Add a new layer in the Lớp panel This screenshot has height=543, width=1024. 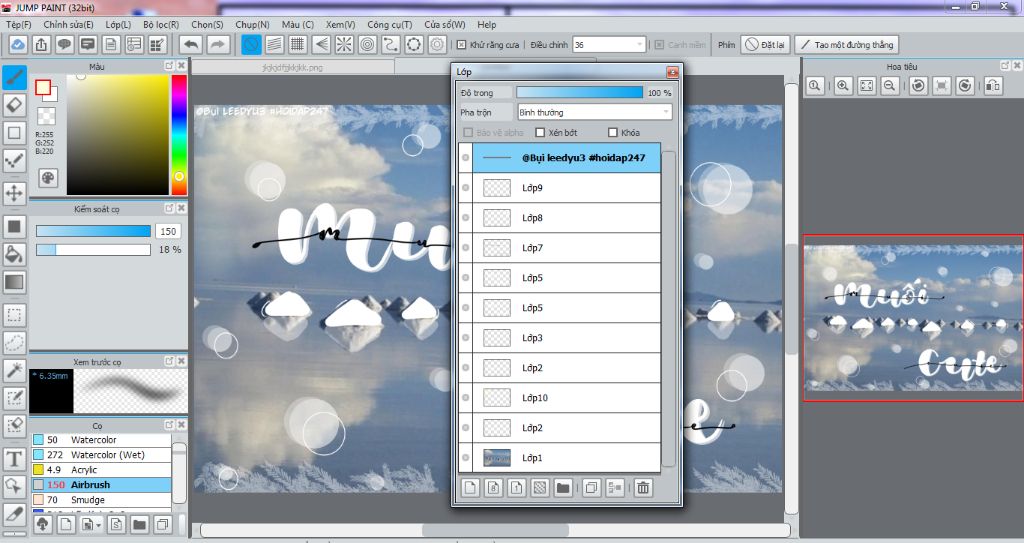(x=471, y=487)
